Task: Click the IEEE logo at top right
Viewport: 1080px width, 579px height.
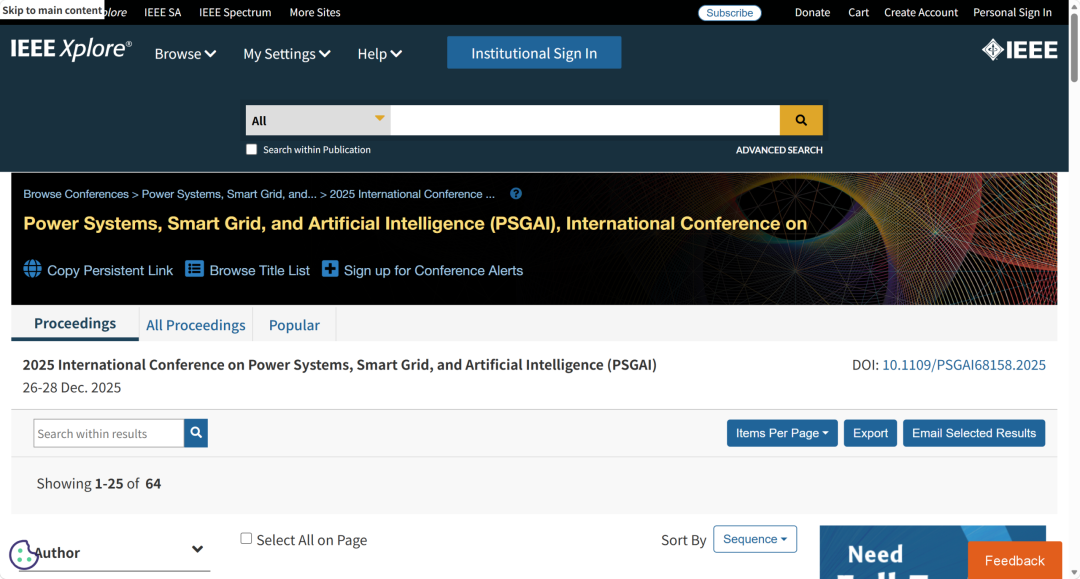Action: click(x=1019, y=50)
